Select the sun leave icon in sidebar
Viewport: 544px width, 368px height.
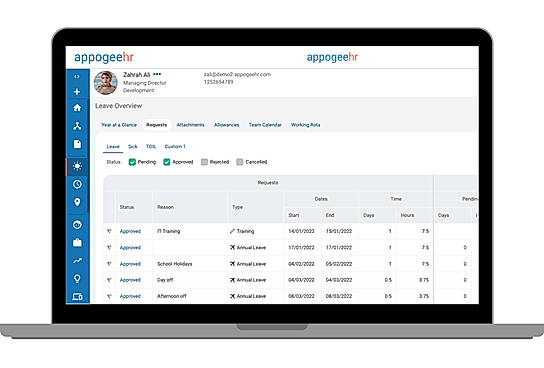(77, 166)
